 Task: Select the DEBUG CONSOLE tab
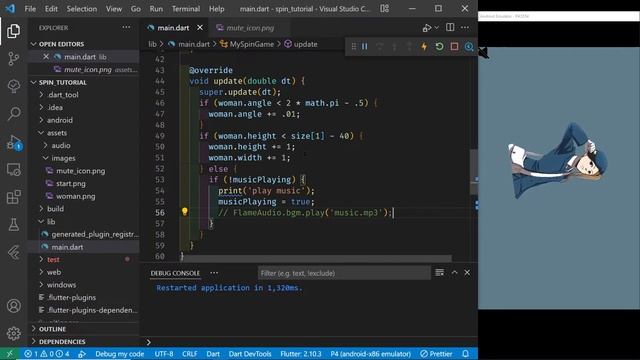coord(175,273)
